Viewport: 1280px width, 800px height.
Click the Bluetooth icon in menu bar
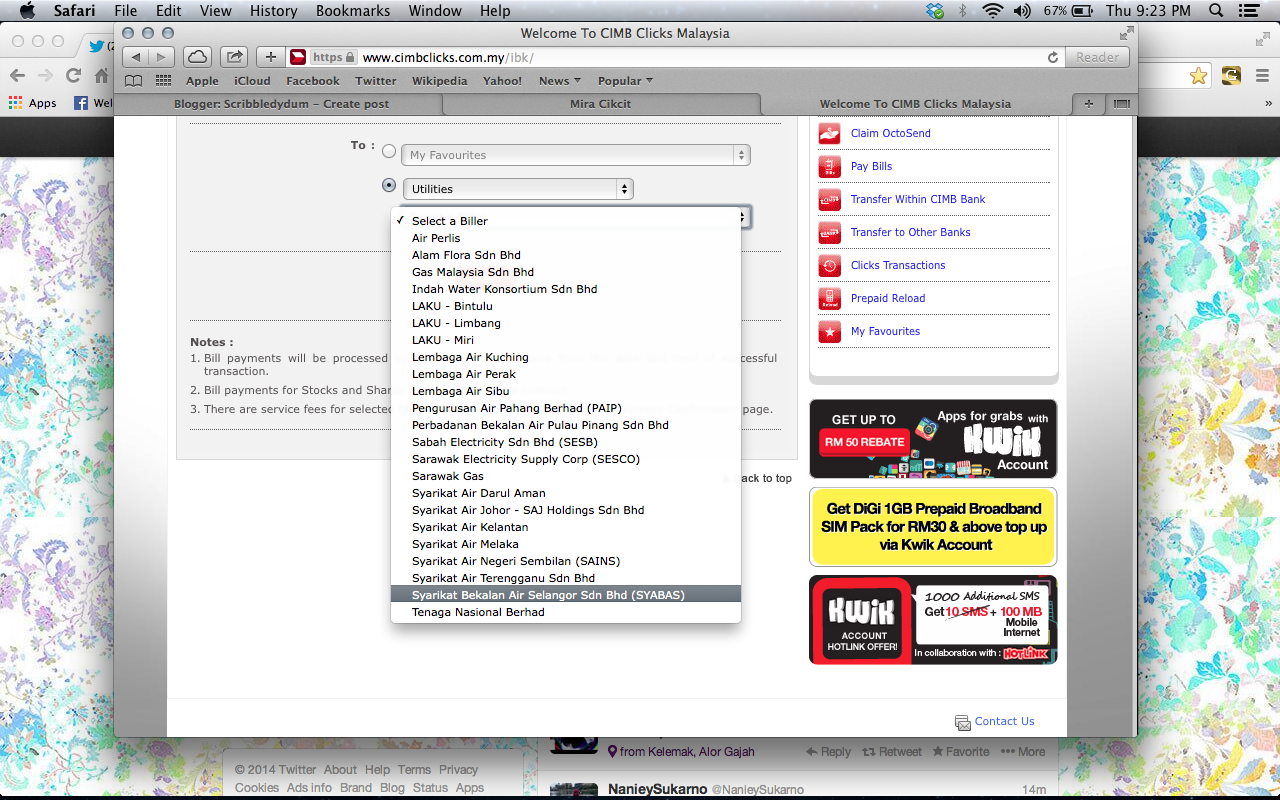click(x=963, y=11)
